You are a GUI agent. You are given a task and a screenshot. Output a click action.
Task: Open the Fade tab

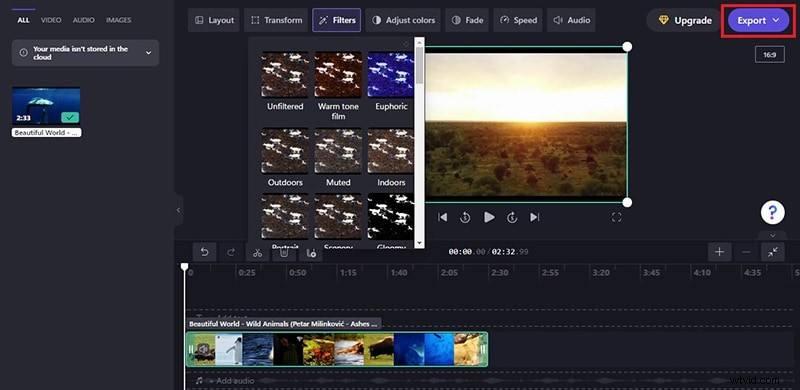click(467, 20)
